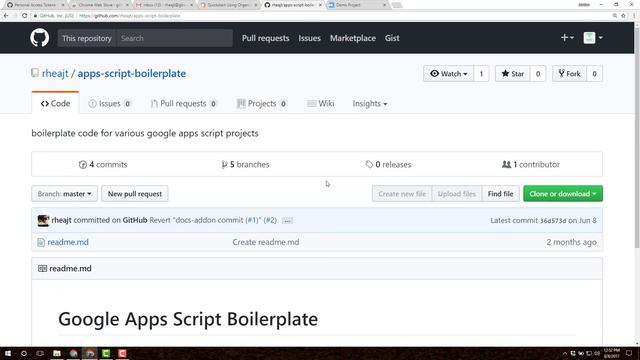The image size is (640, 360).
Task: Click the Find file button
Action: coord(500,194)
